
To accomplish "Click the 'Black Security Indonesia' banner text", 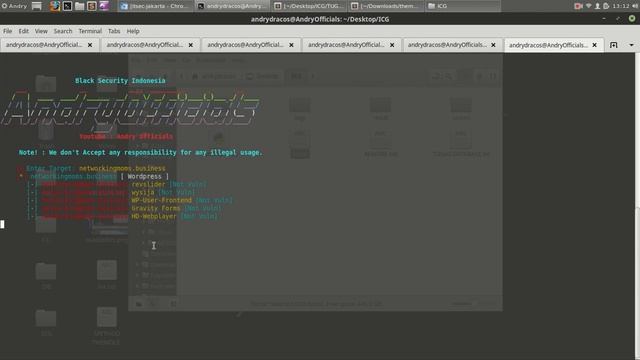I will click(120, 80).
